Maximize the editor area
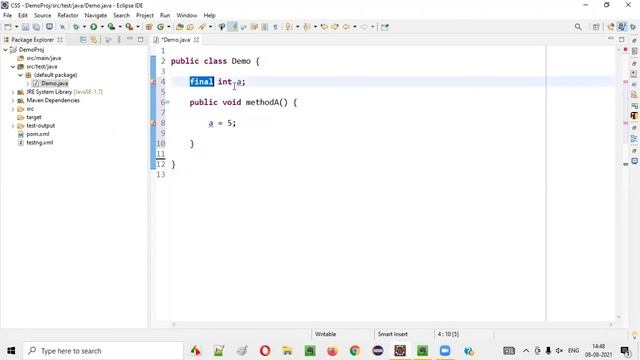 point(622,39)
